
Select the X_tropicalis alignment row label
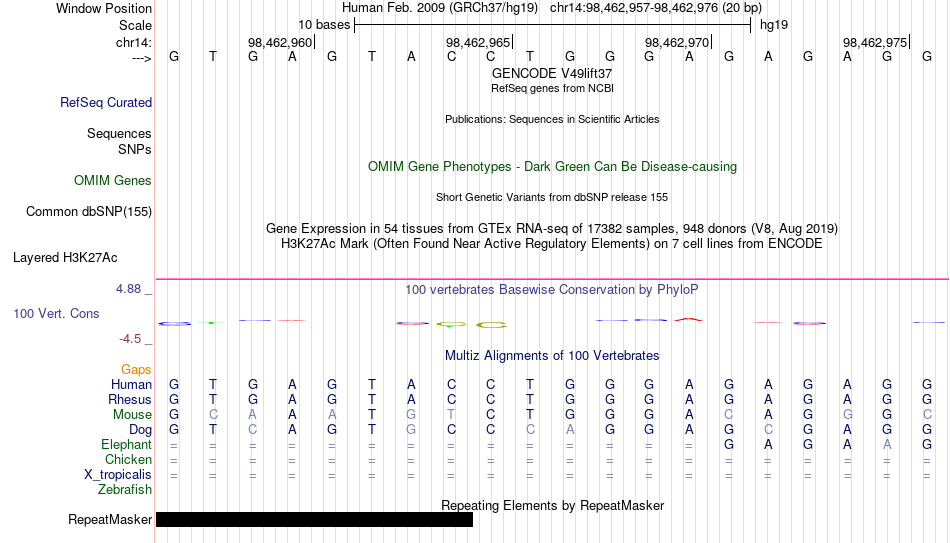[x=118, y=475]
